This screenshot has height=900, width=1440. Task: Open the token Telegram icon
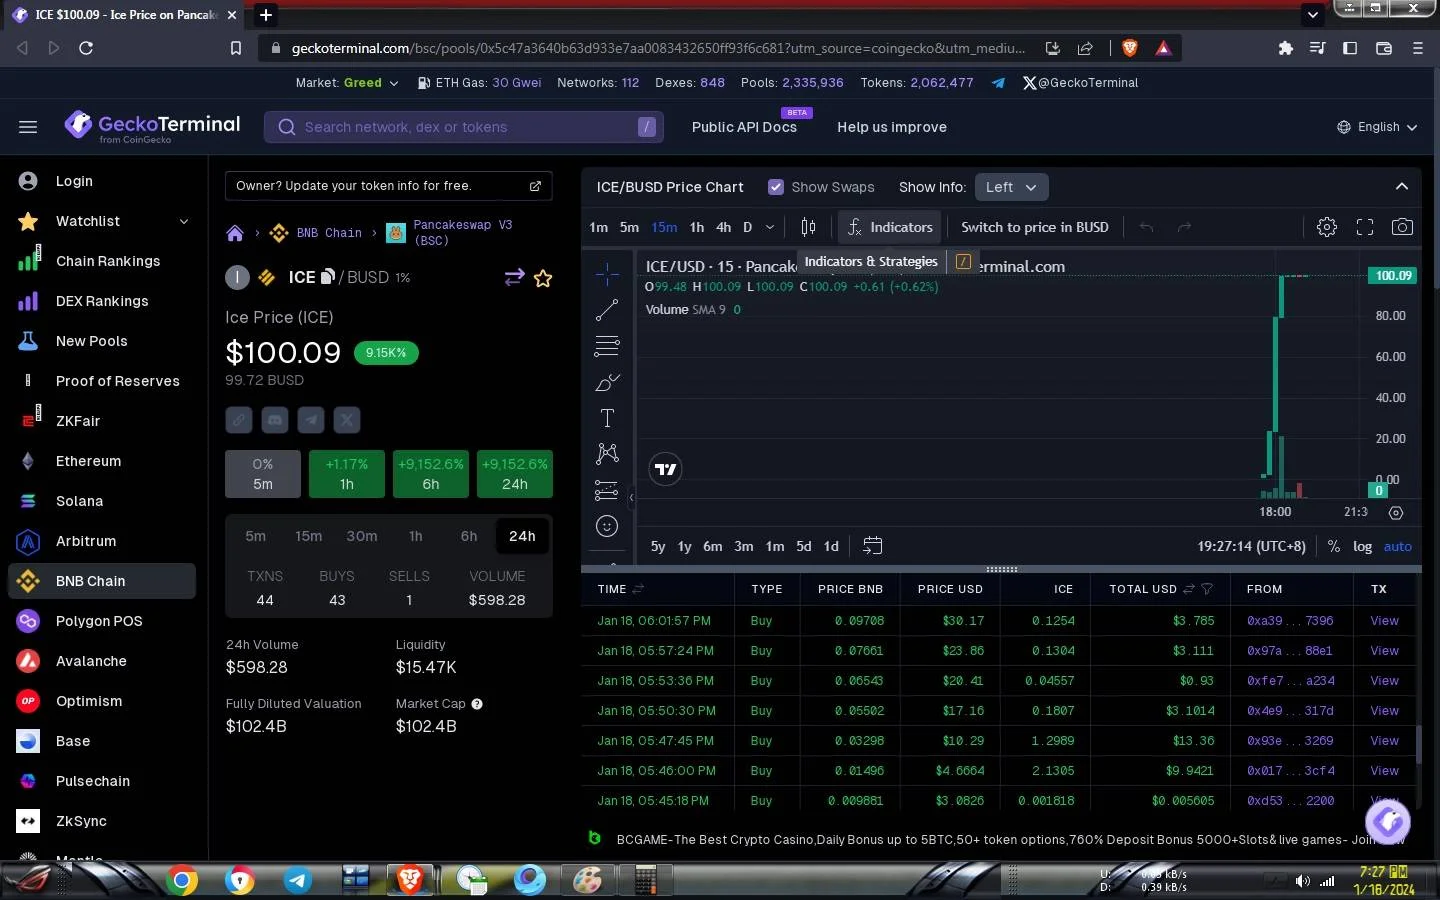coord(311,420)
